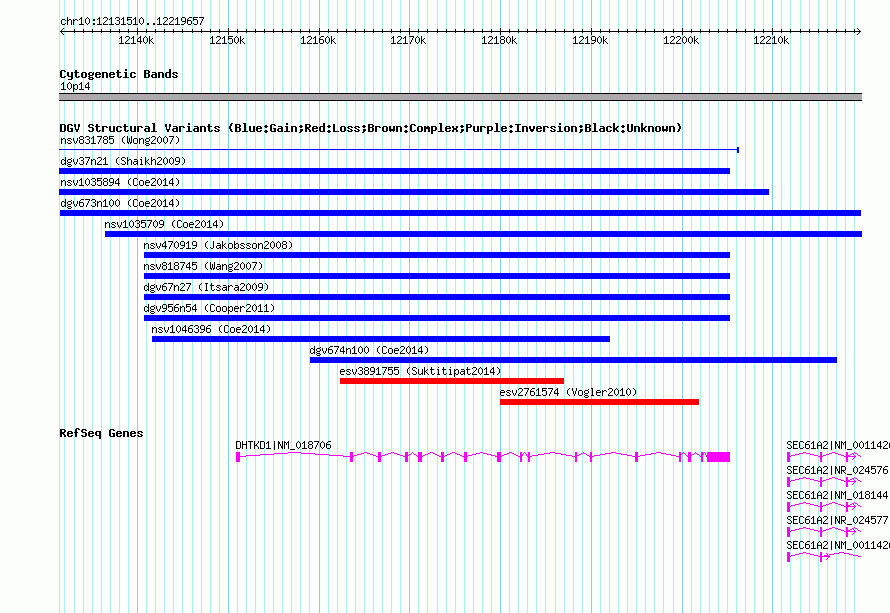The image size is (890, 613).
Task: Click the blue nsv1046396 gain bar
Action: 381,339
